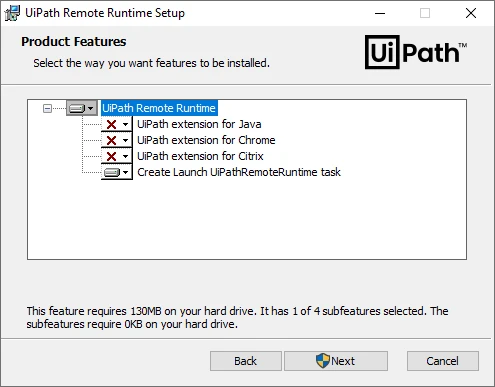Select UiPath extension for Chrome row
The image size is (495, 387).
pyautogui.click(x=206, y=140)
